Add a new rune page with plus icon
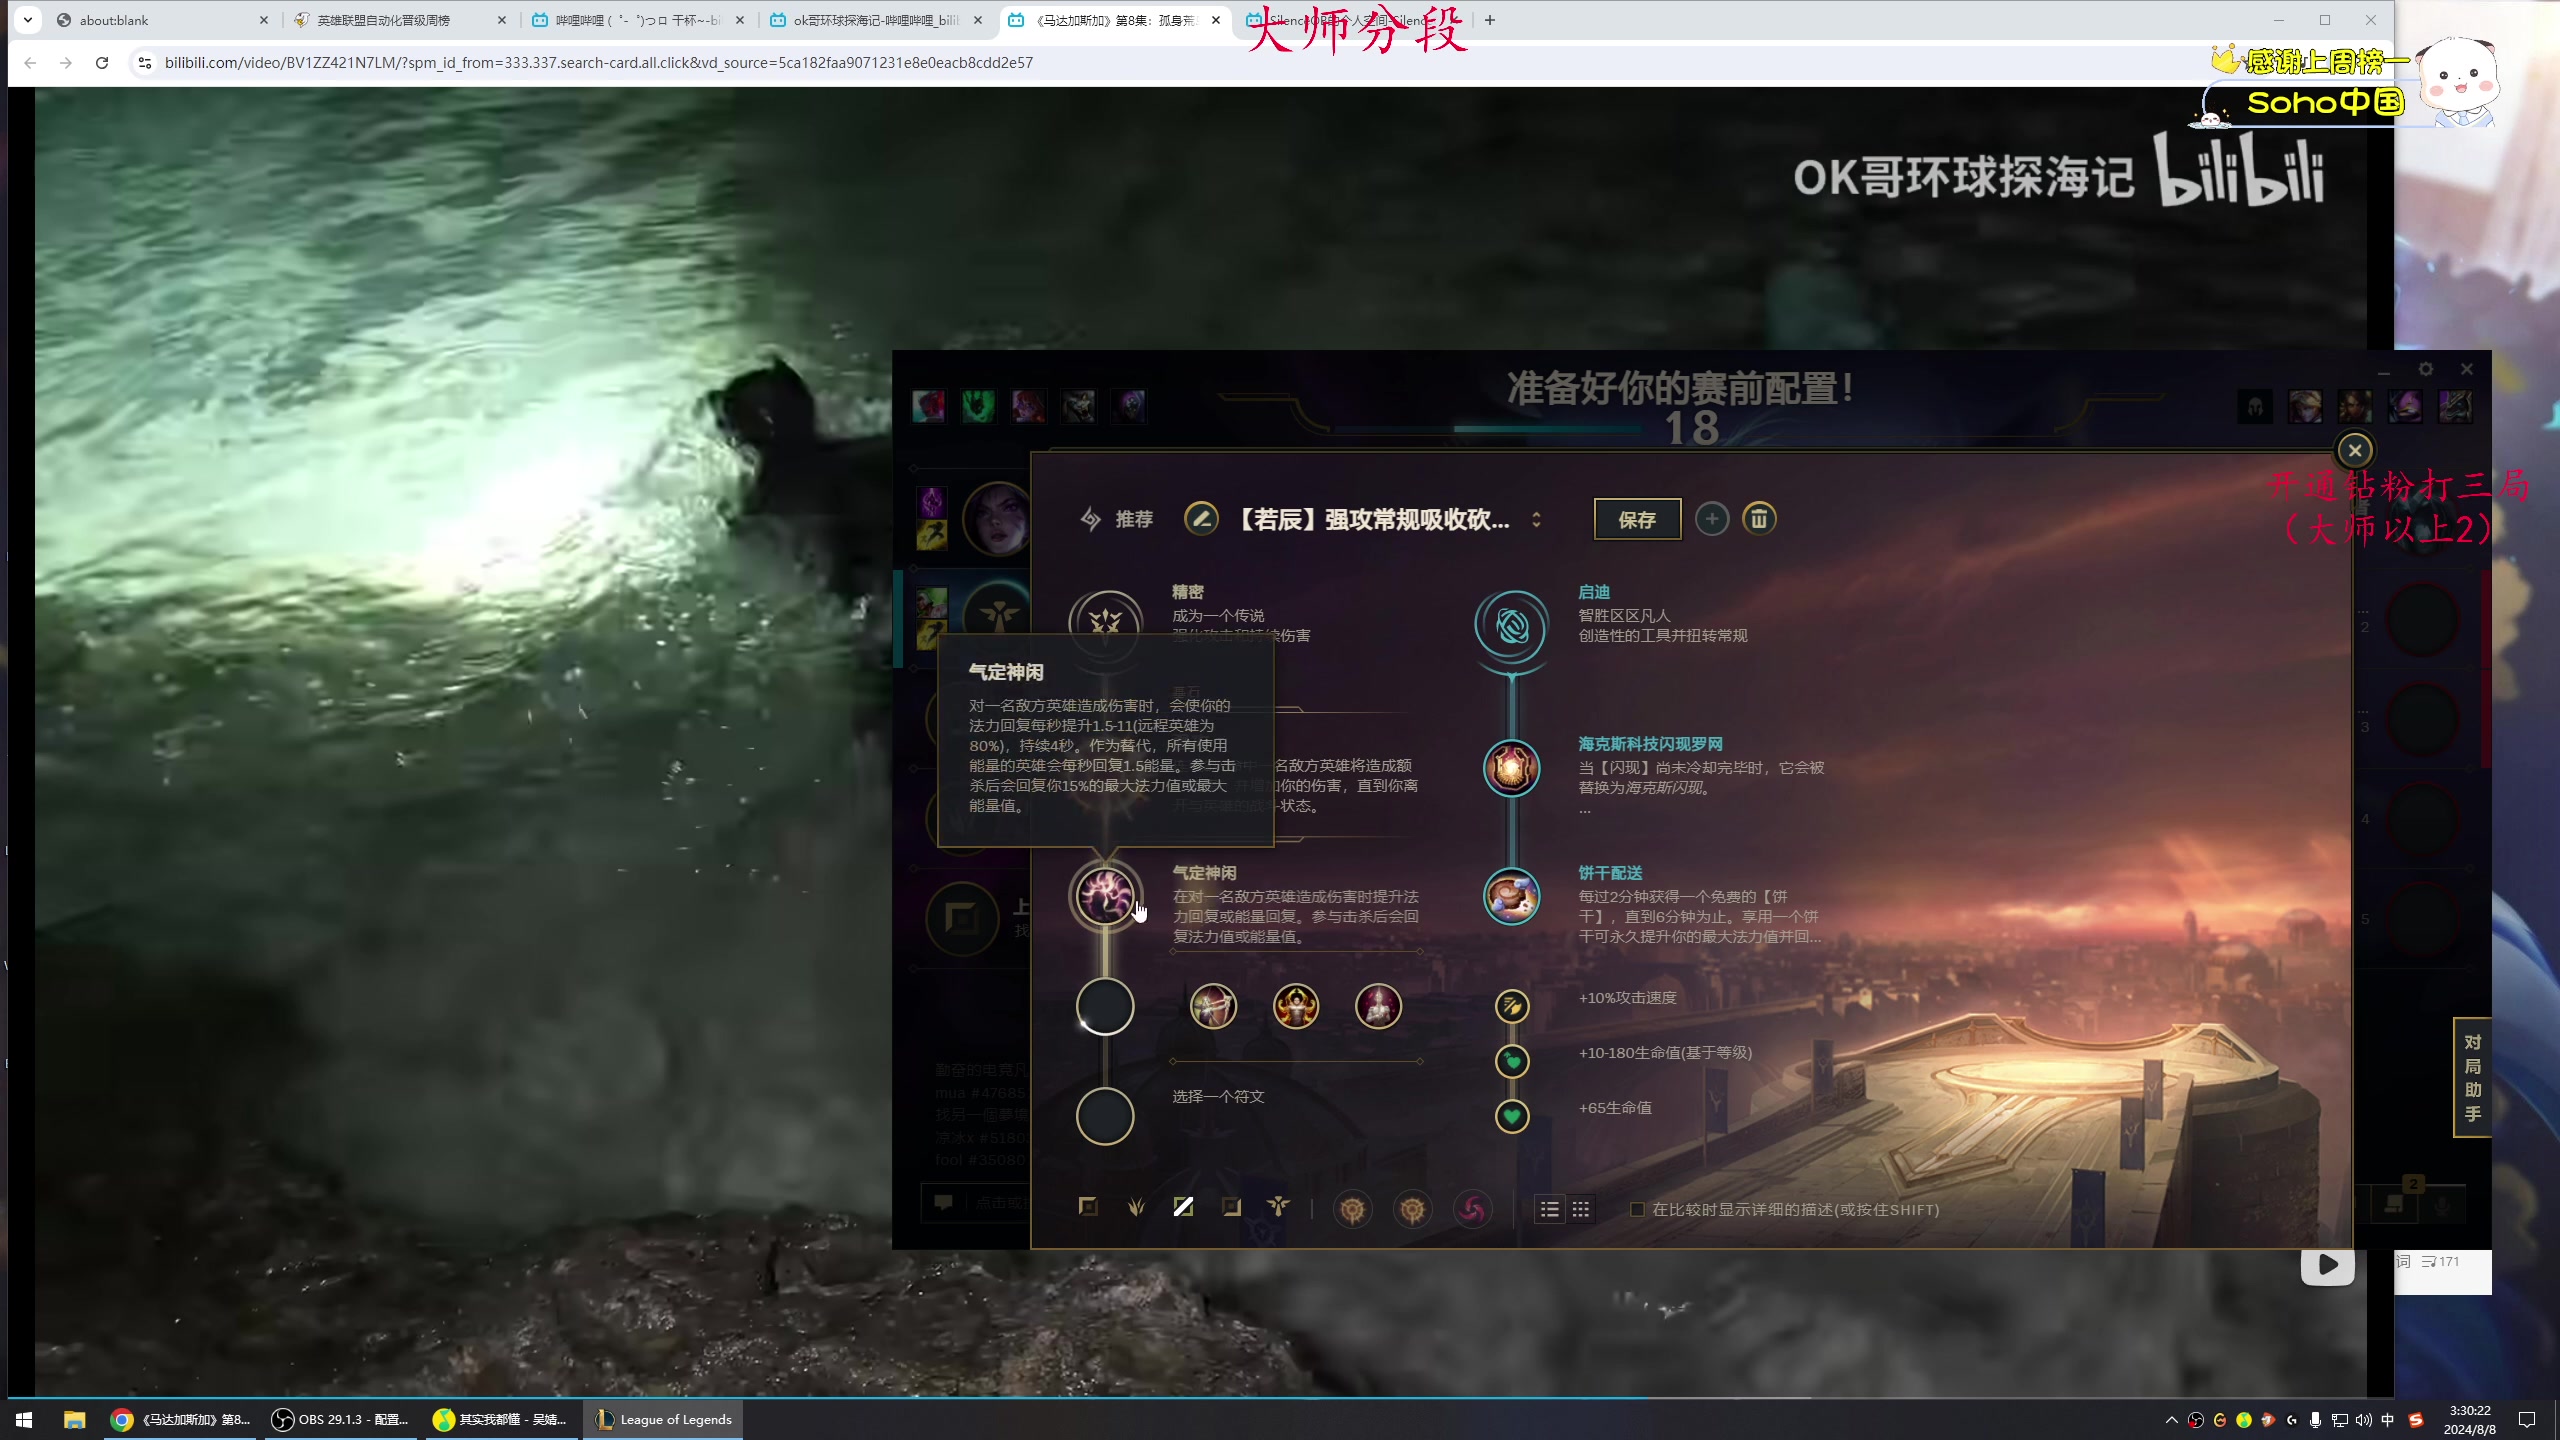The width and height of the screenshot is (2560, 1440). [x=1712, y=519]
